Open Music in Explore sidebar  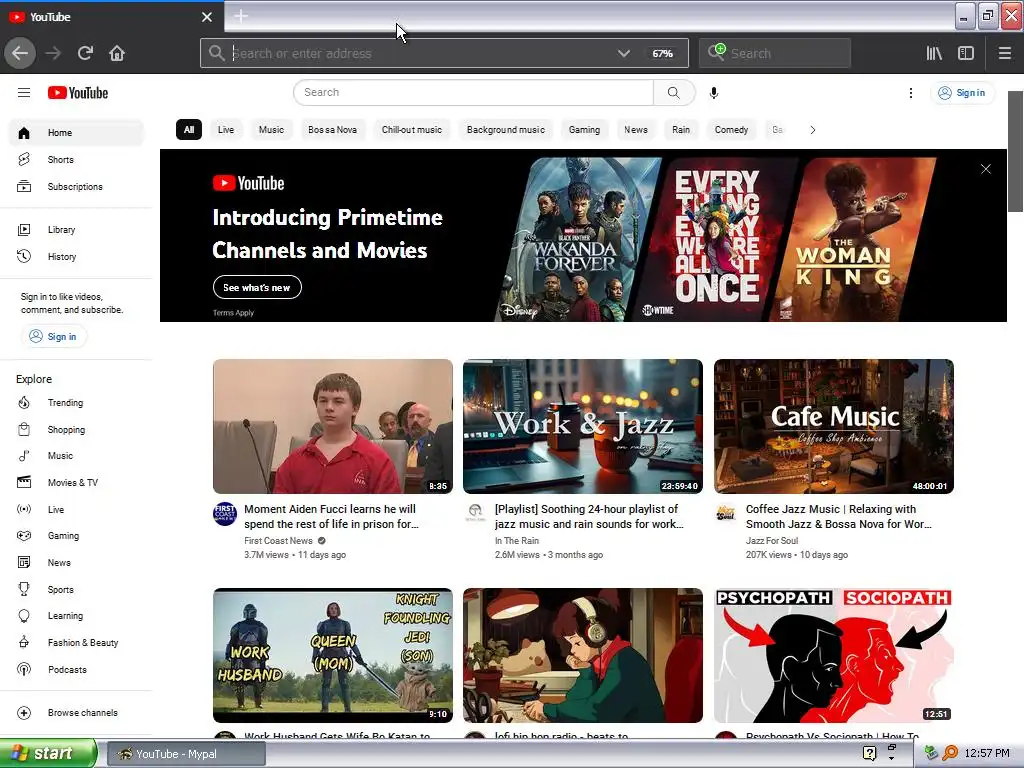click(x=76, y=456)
